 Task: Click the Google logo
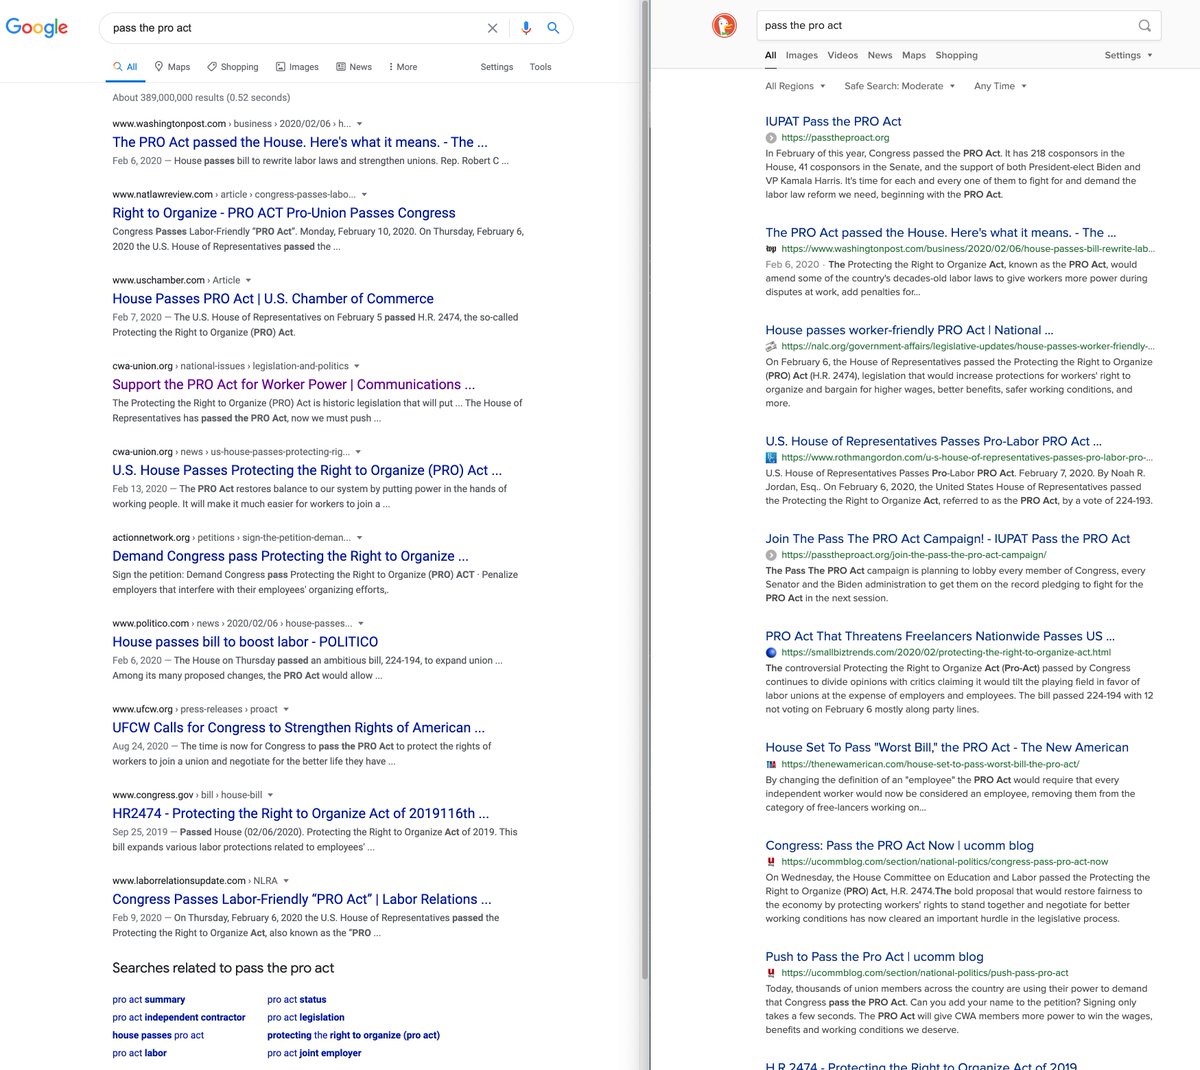(37, 27)
